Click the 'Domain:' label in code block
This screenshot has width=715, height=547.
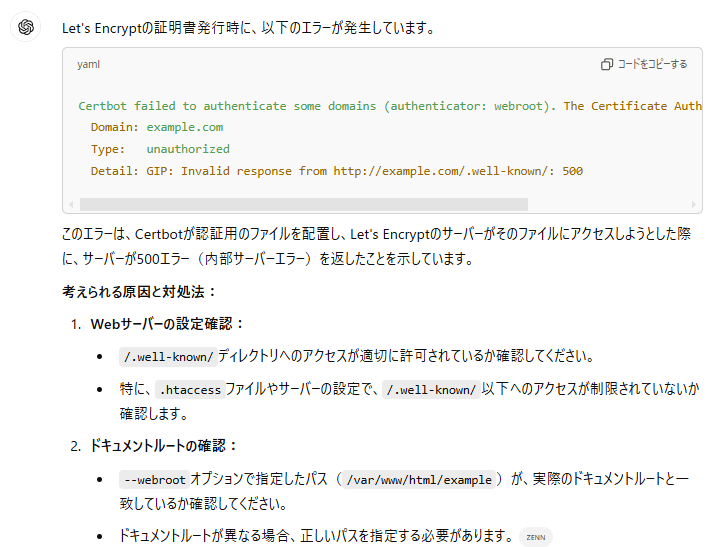point(114,127)
